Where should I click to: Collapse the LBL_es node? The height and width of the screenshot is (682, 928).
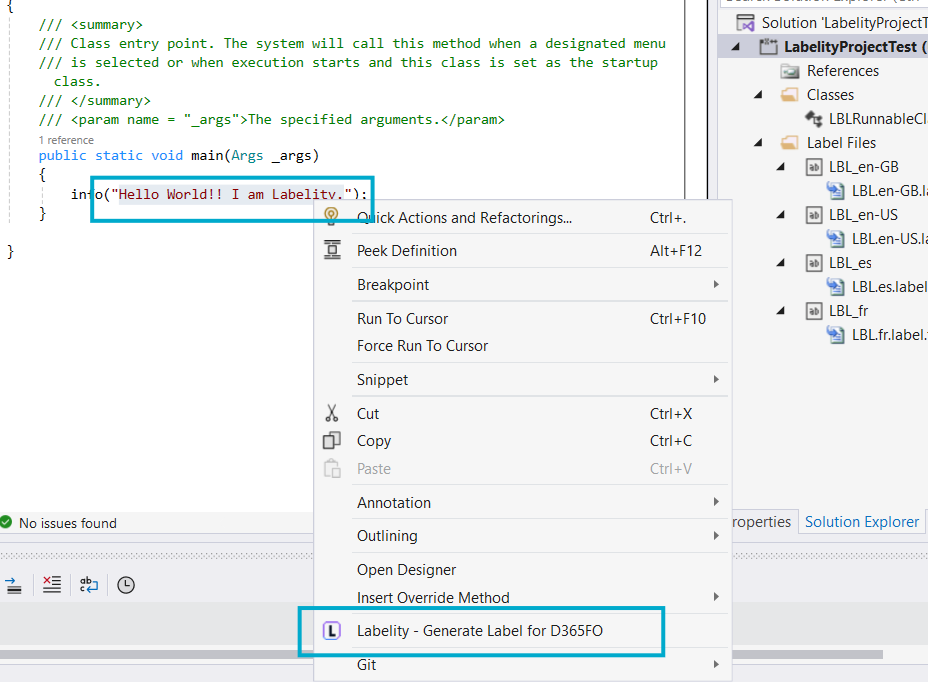781,263
